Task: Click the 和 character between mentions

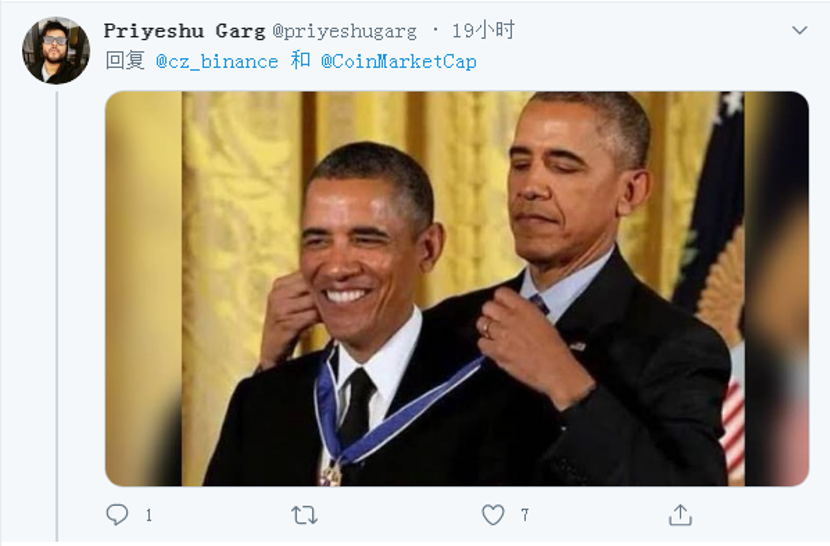Action: (300, 61)
